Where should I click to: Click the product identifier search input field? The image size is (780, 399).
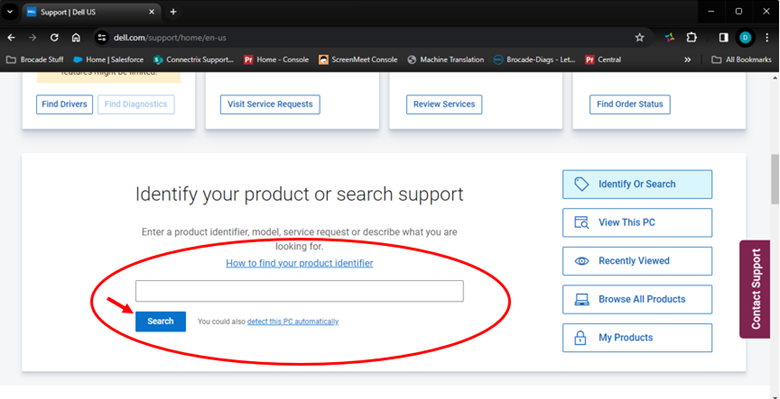(299, 291)
